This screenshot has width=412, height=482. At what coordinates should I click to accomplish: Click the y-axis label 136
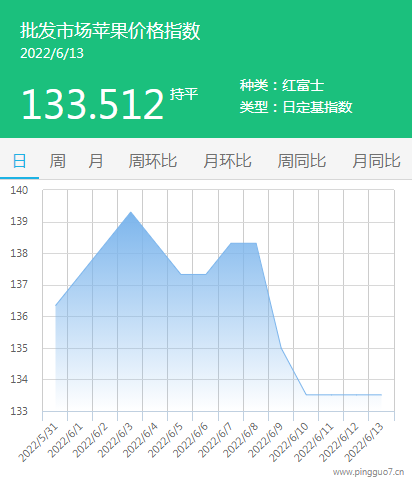click(19, 316)
